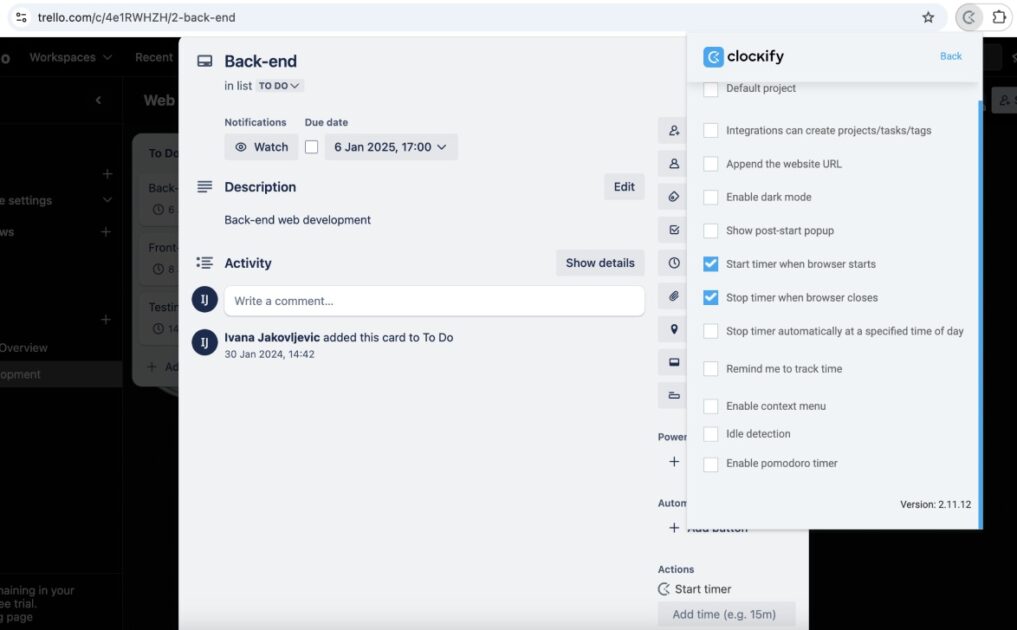Image resolution: width=1017 pixels, height=630 pixels.
Task: Open the Labels icon
Action: point(673,196)
